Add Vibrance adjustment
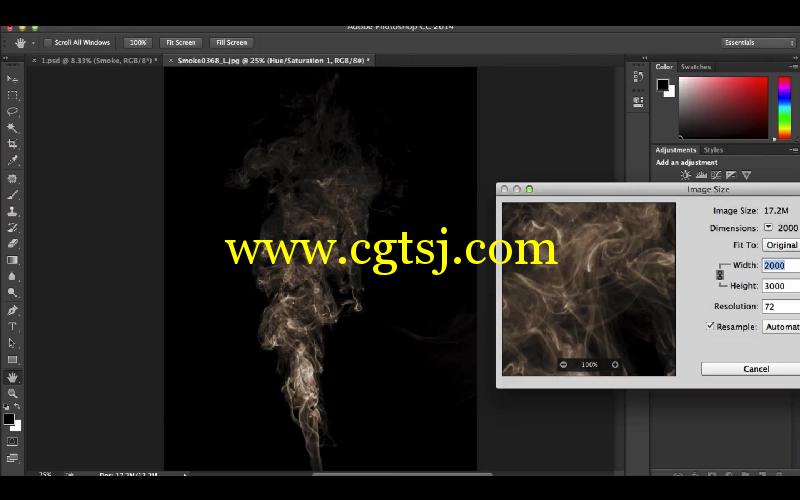 (x=746, y=175)
